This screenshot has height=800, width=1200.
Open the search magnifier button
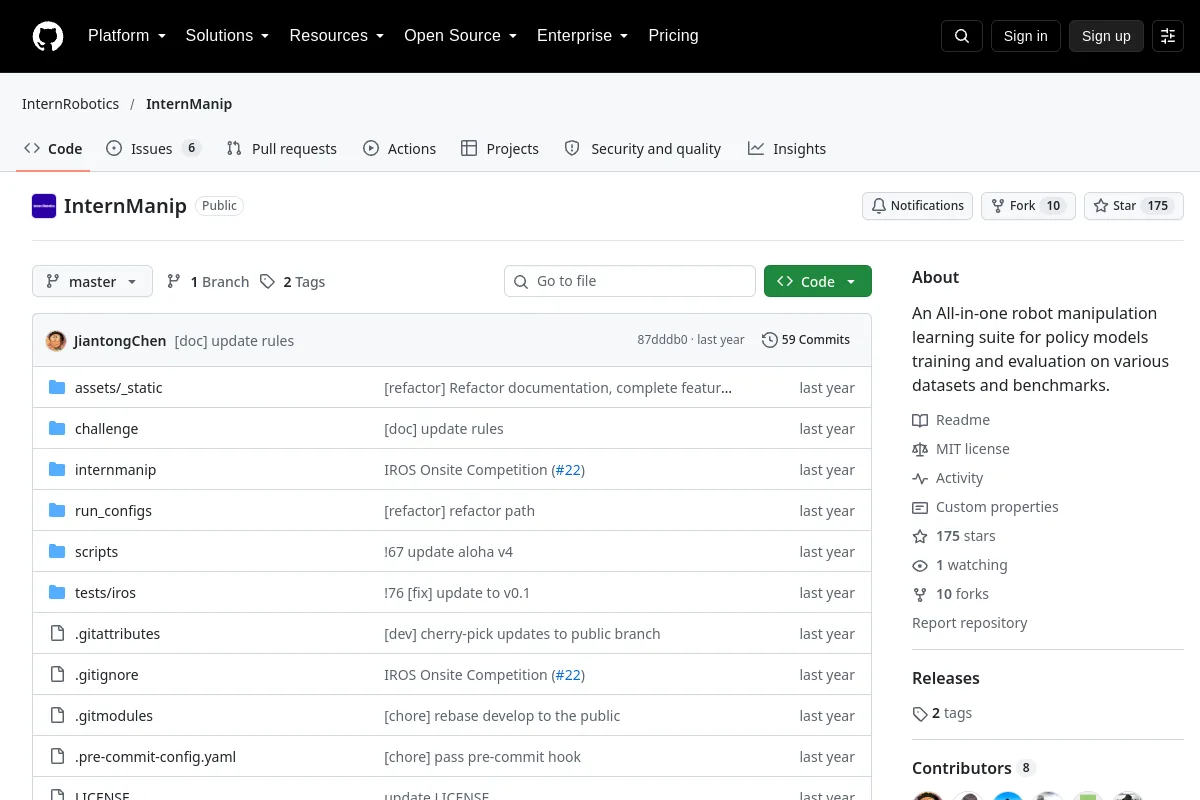coord(962,36)
